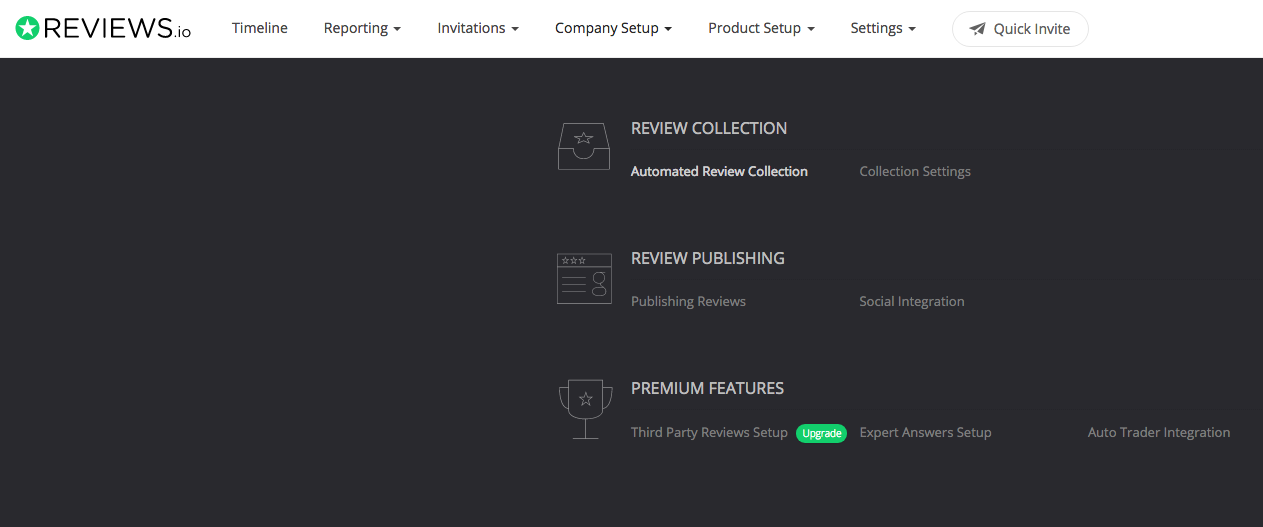This screenshot has height=527, width=1263.
Task: Go to Publishing Reviews
Action: pyautogui.click(x=688, y=302)
